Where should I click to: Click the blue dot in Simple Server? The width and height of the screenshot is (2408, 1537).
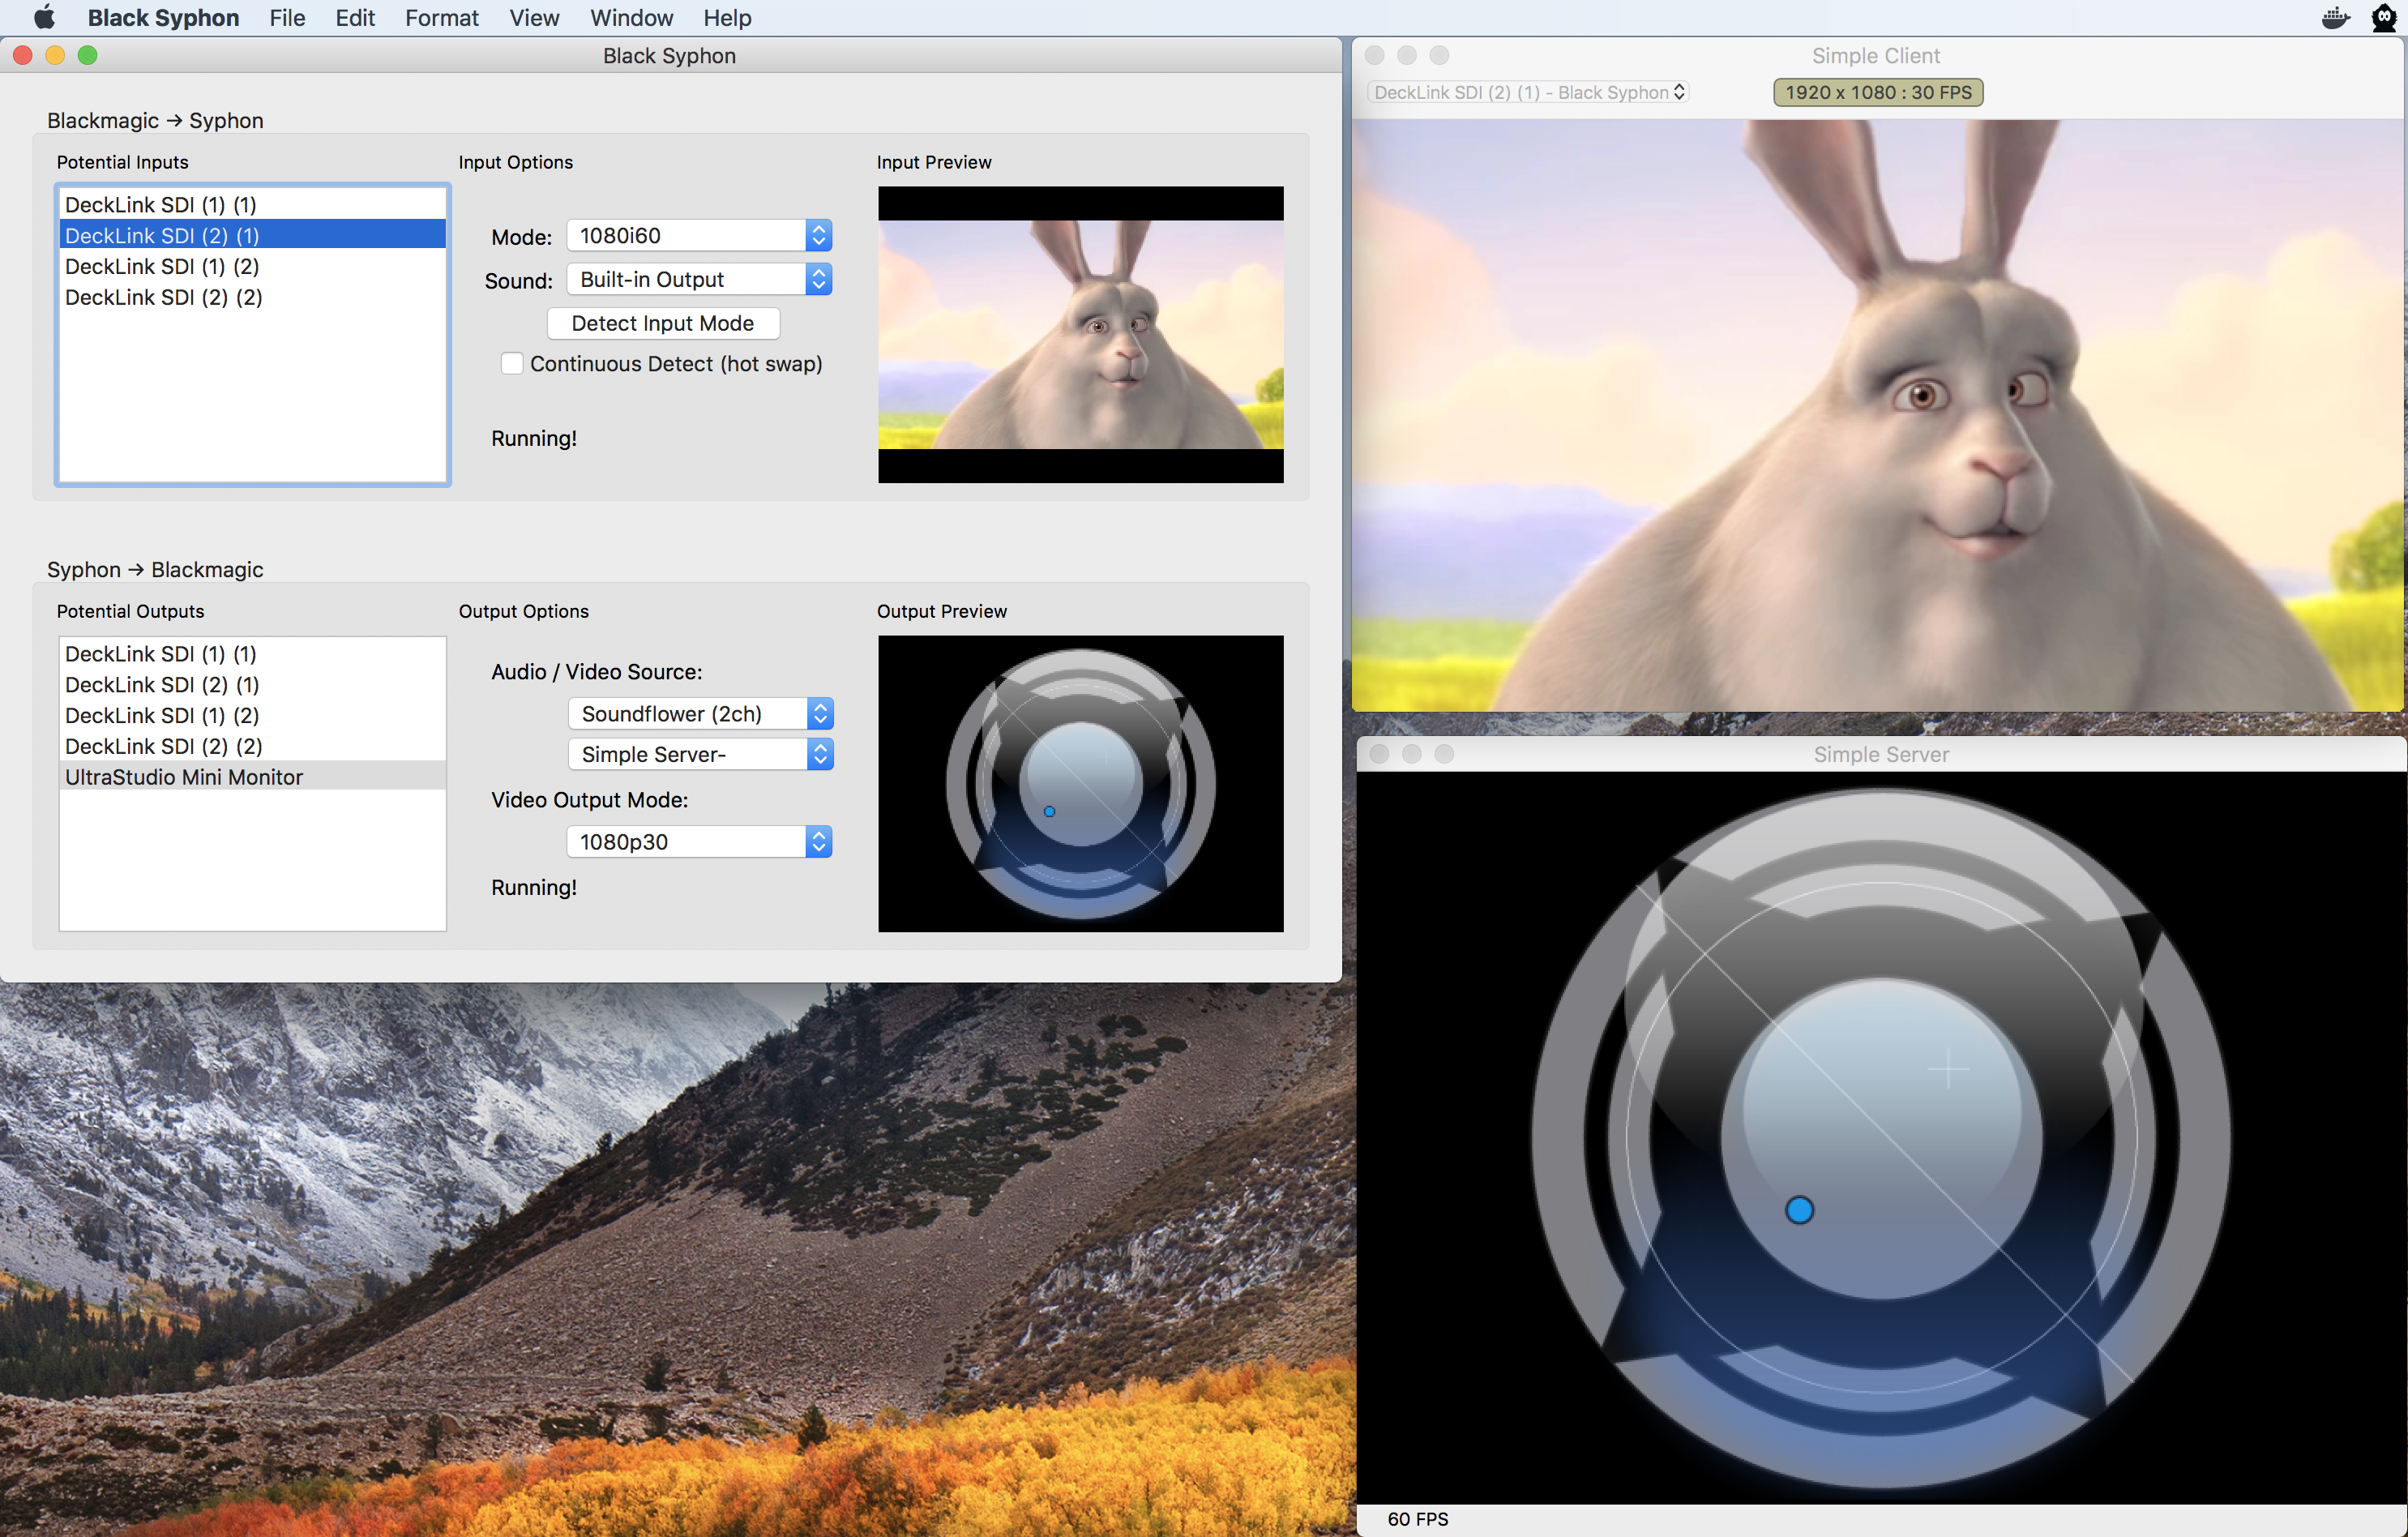1799,1211
